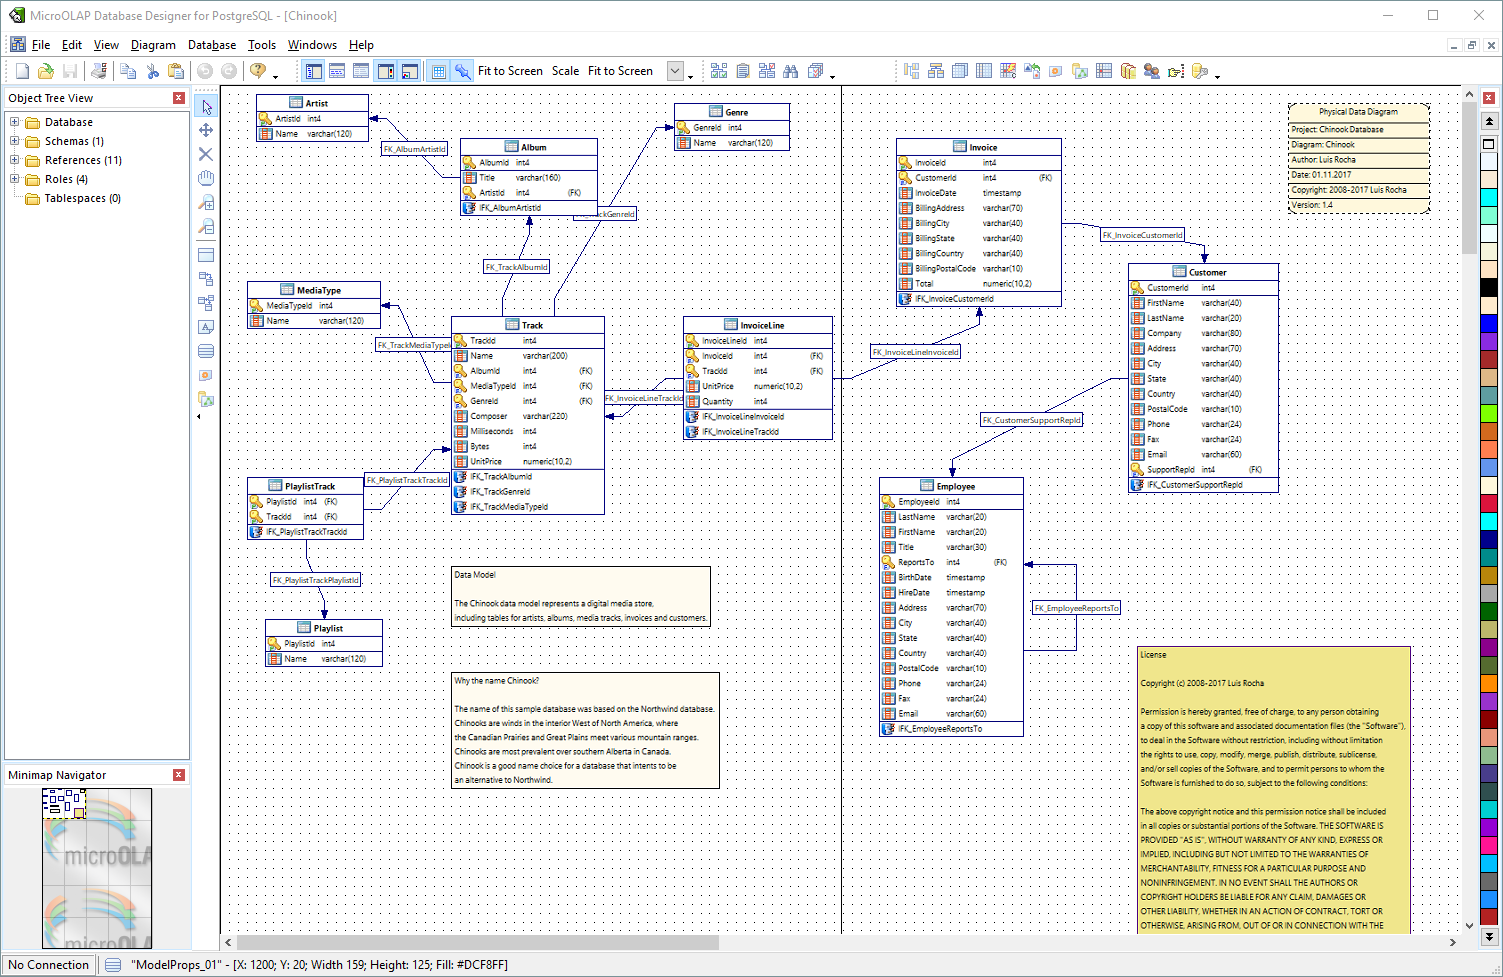Expand the side toolbar overflow arrow
The width and height of the screenshot is (1503, 977).
[198, 416]
